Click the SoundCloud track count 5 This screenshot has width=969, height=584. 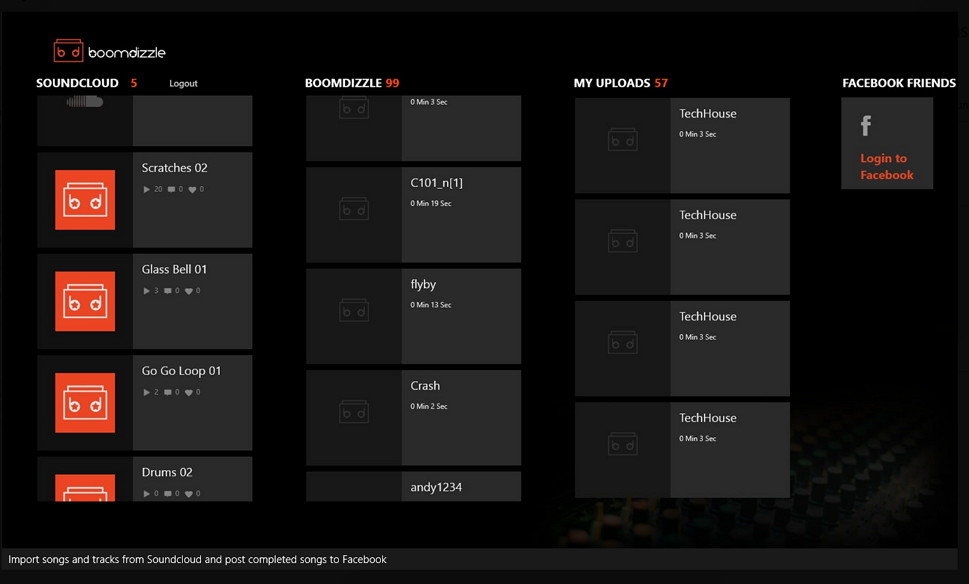[133, 83]
